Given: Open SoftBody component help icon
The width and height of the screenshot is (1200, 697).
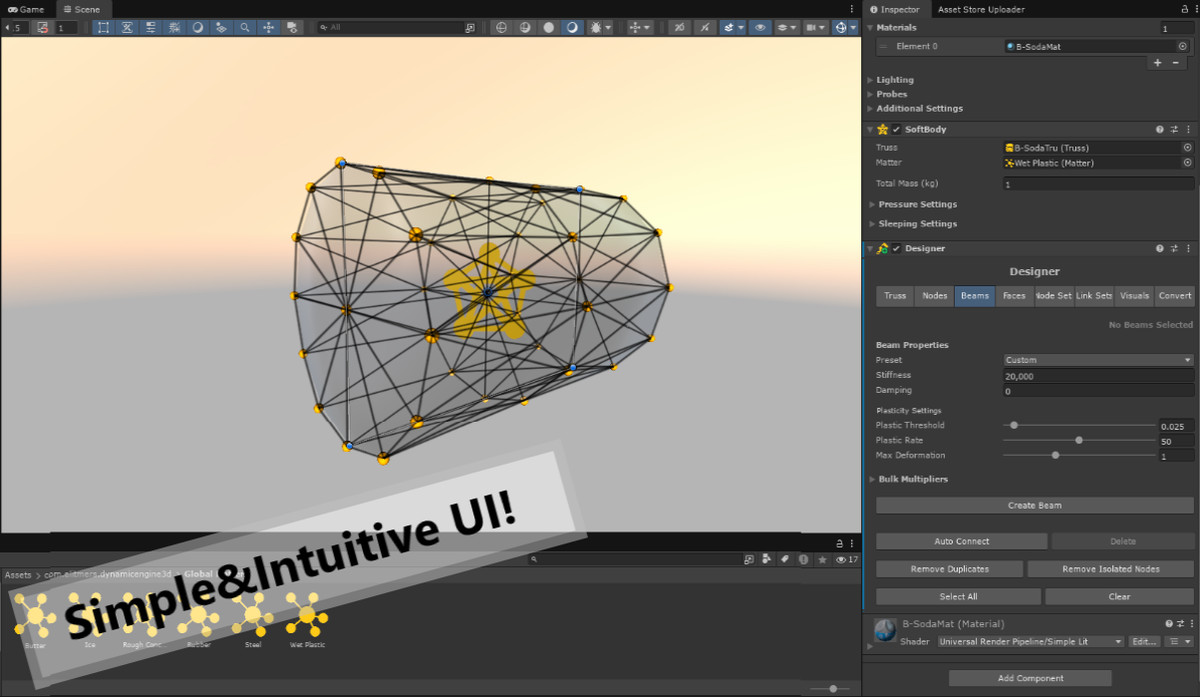Looking at the screenshot, I should (1160, 129).
